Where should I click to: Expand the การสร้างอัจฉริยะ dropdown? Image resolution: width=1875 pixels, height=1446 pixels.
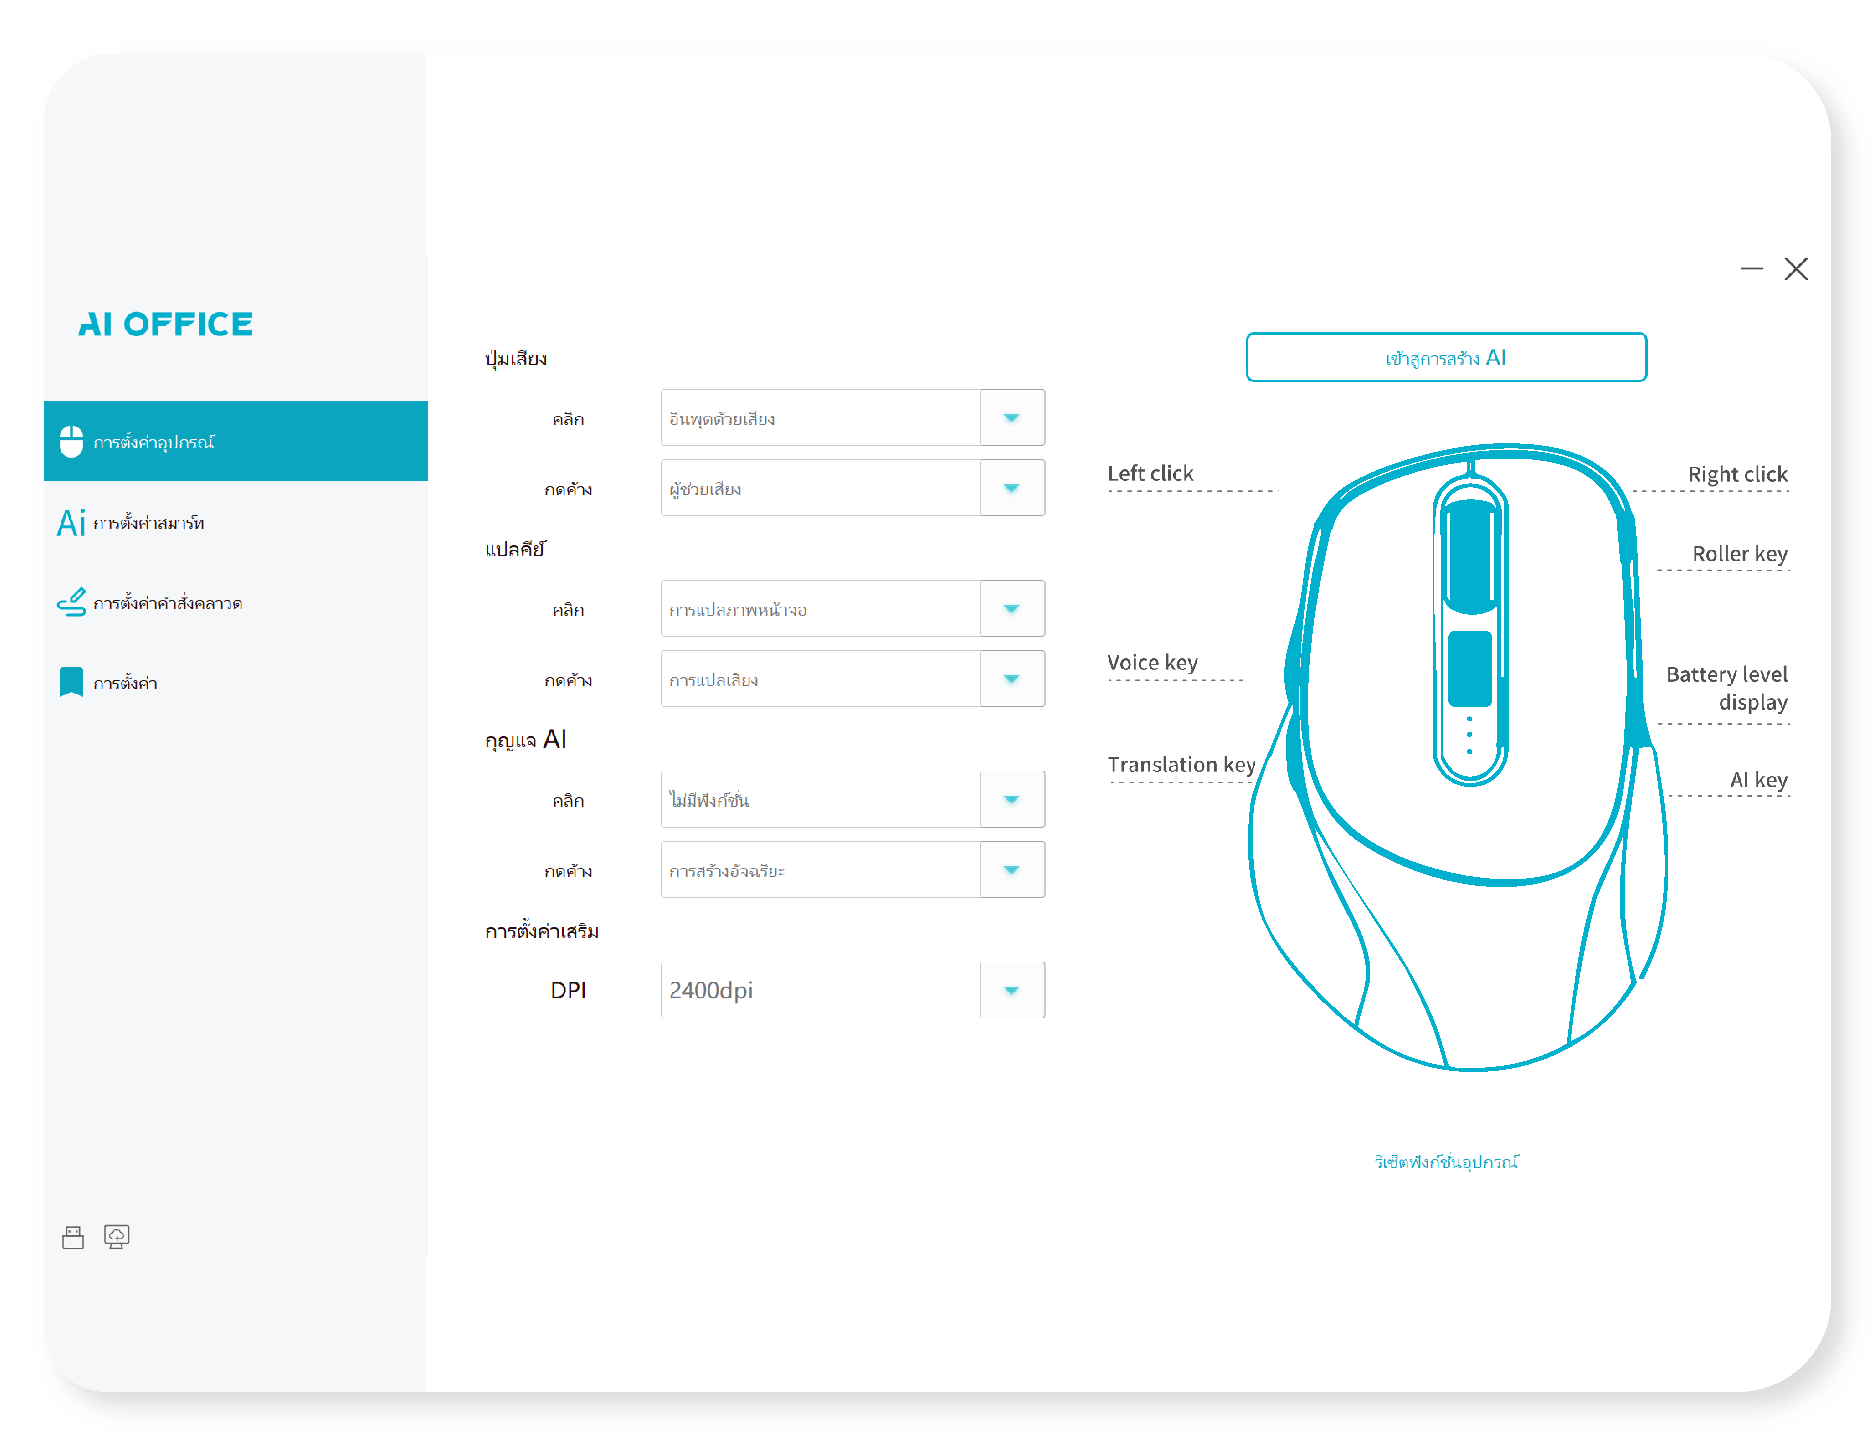[1011, 870]
